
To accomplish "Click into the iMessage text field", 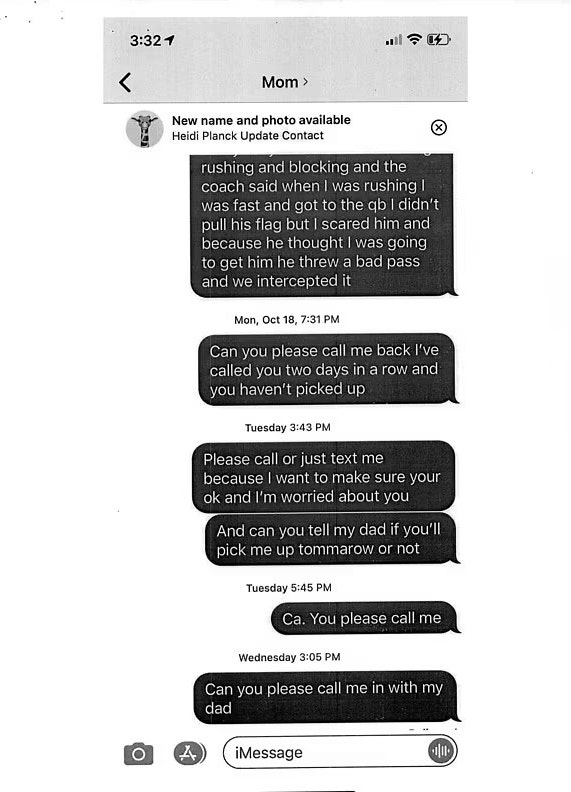I will tap(340, 752).
